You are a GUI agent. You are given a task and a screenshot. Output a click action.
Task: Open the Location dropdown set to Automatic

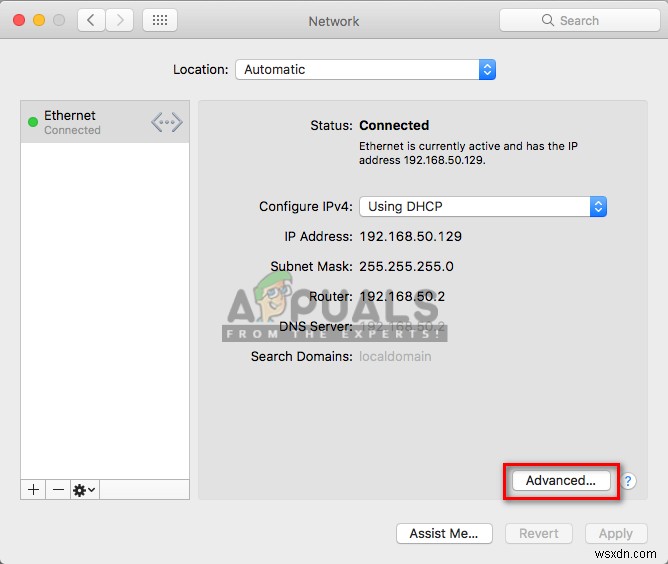(x=365, y=69)
